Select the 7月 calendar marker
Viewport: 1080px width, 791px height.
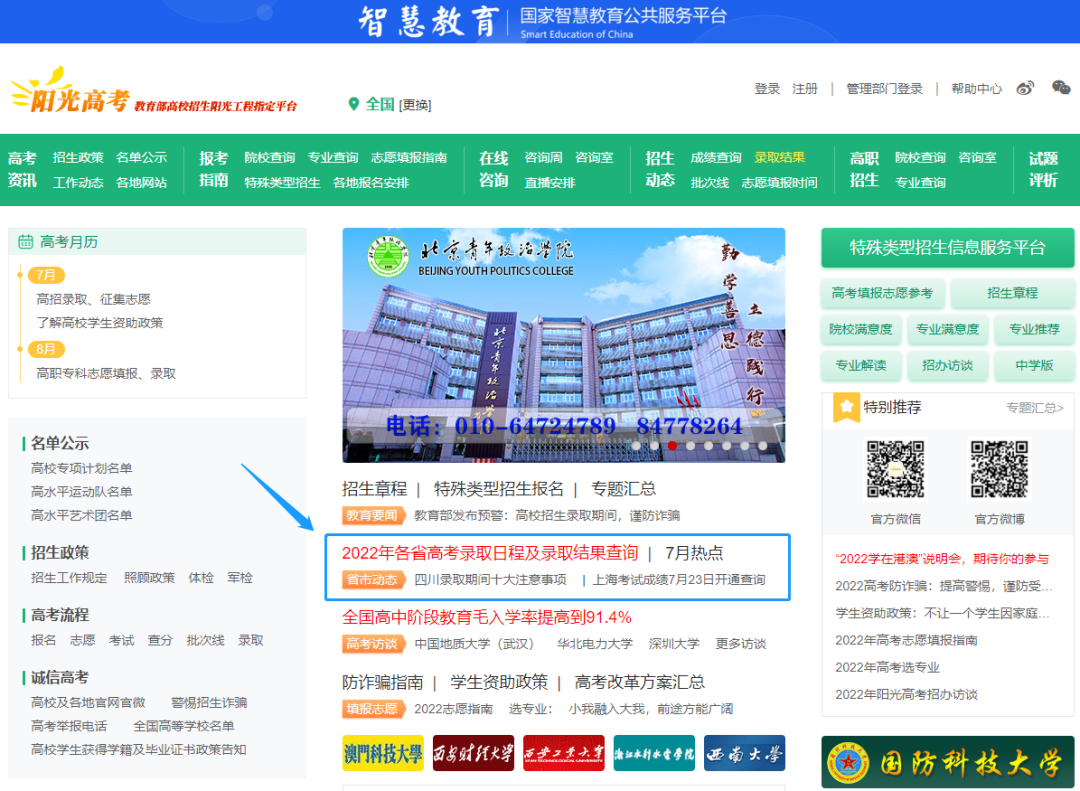tap(46, 275)
